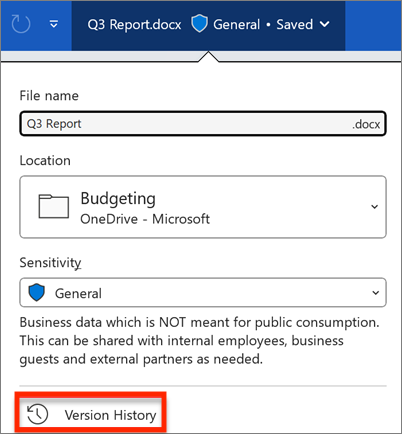Screen dimensions: 402x434
Task: Open the General sensitivity combo box
Action: click(x=203, y=292)
